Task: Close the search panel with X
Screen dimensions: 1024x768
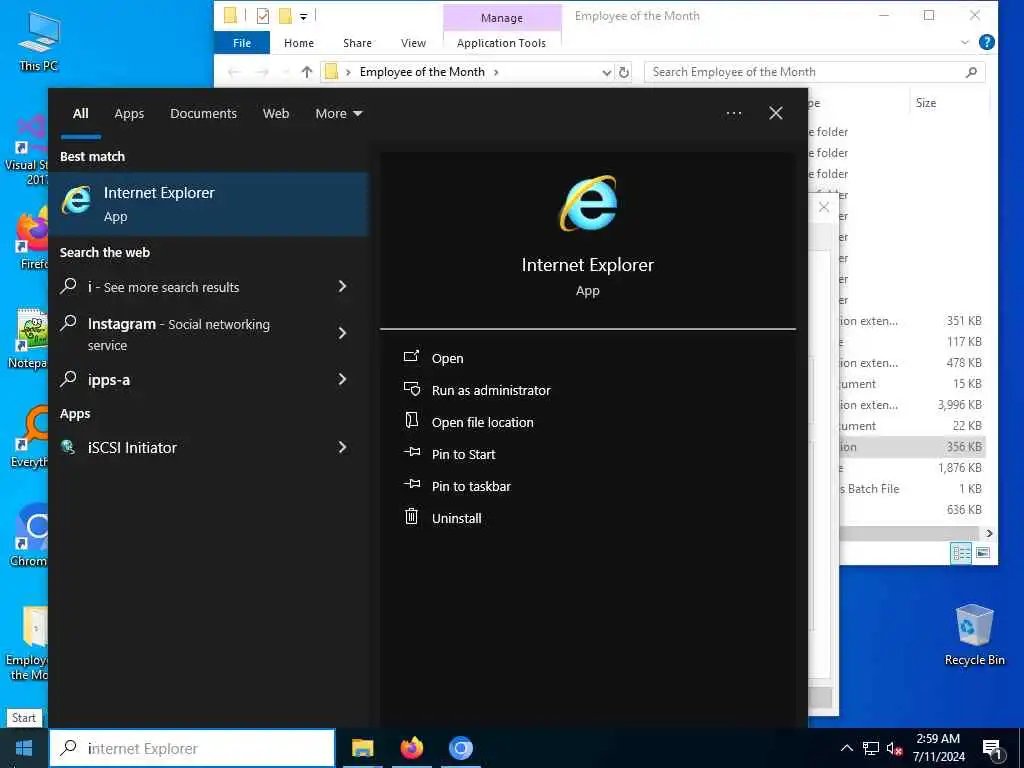Action: pyautogui.click(x=776, y=113)
